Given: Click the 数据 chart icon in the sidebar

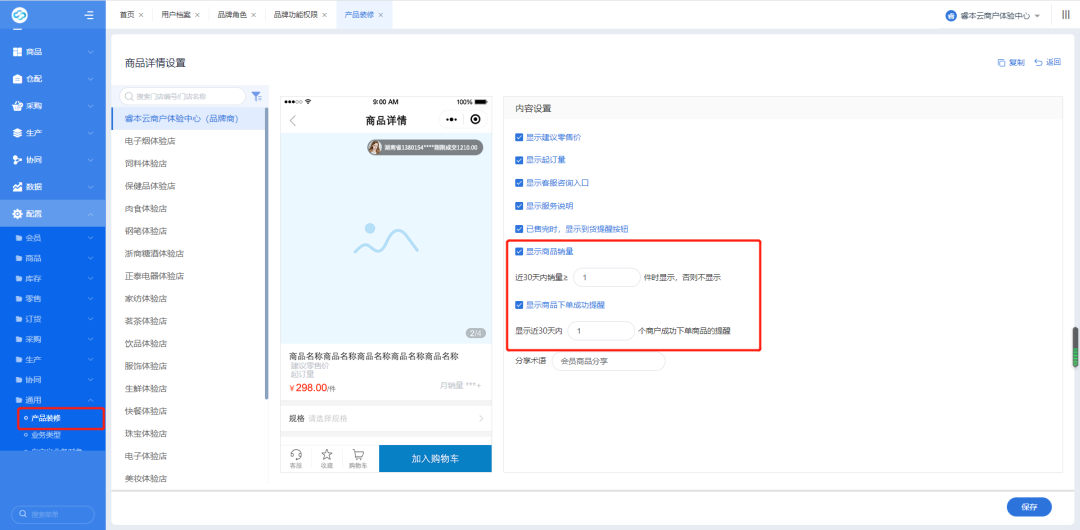Looking at the screenshot, I should (x=18, y=187).
